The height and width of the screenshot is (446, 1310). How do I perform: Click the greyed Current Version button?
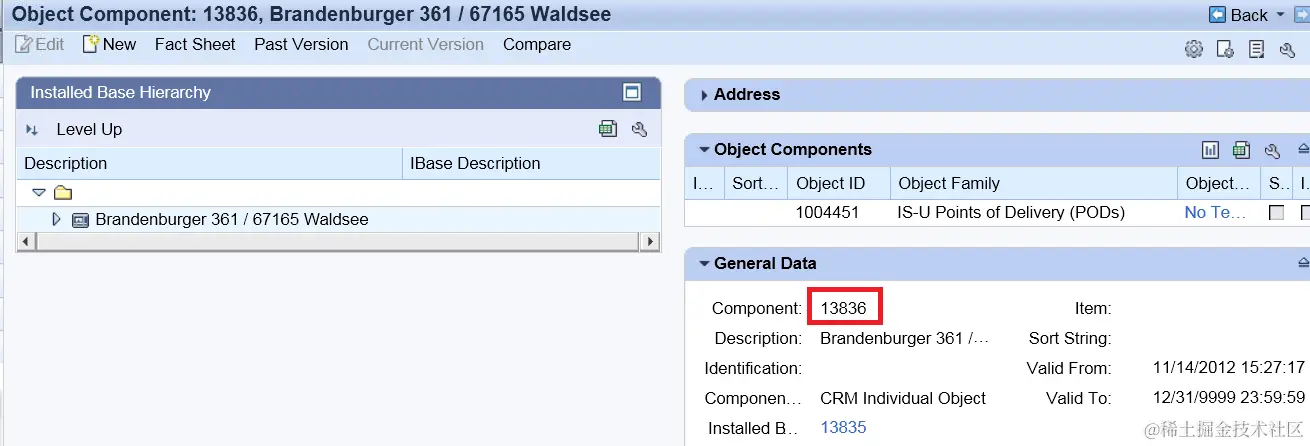426,44
